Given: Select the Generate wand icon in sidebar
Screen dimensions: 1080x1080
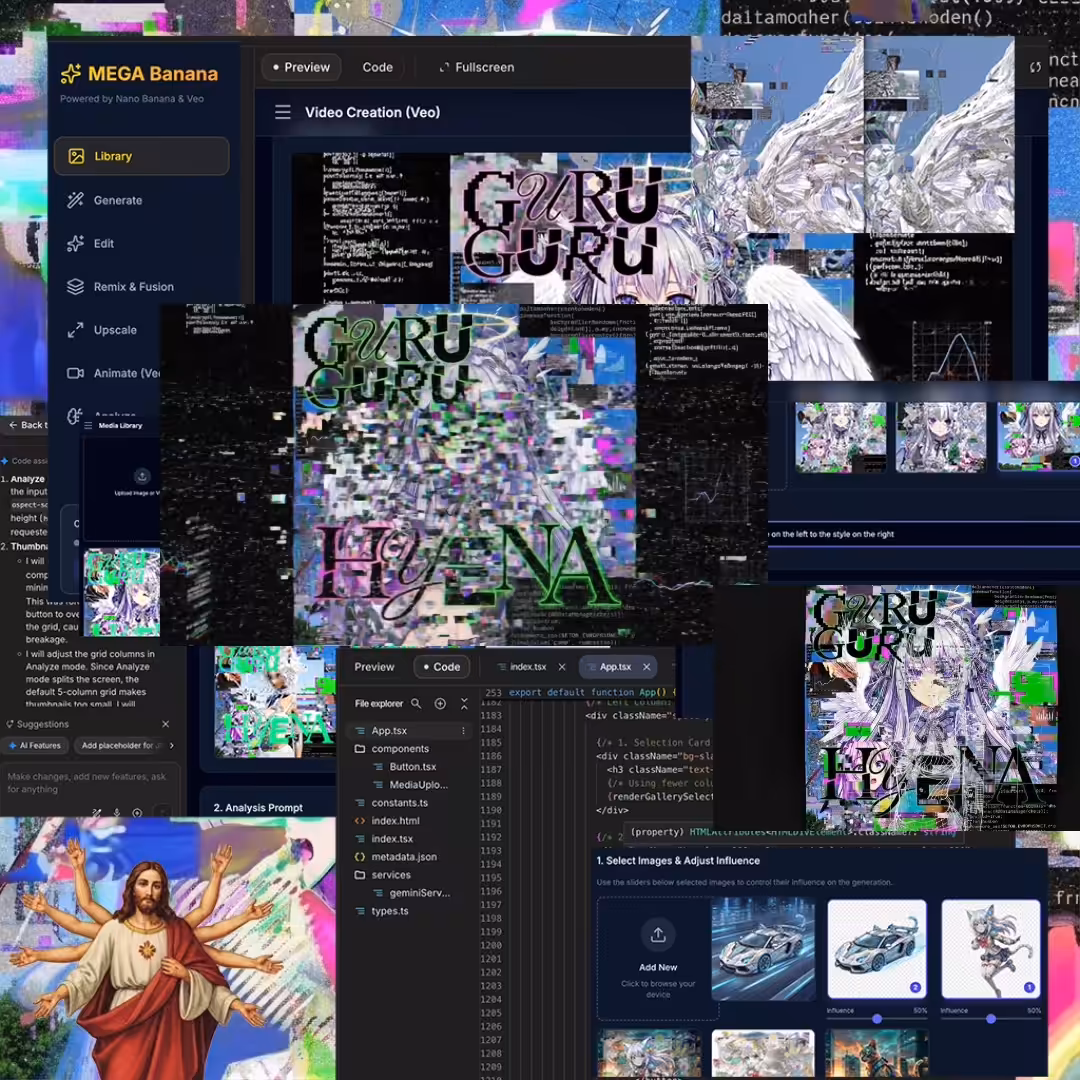Looking at the screenshot, I should 75,200.
